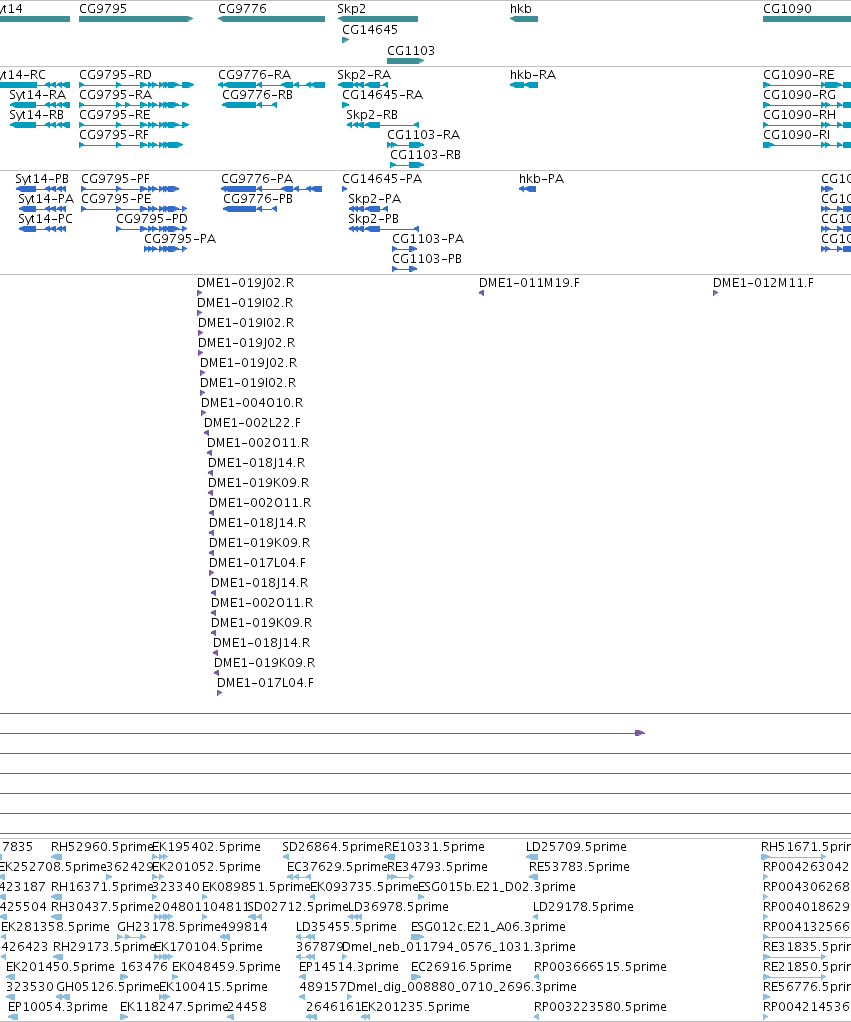Open protein CG1103-PB
The image size is (851, 1022).
coord(427,258)
